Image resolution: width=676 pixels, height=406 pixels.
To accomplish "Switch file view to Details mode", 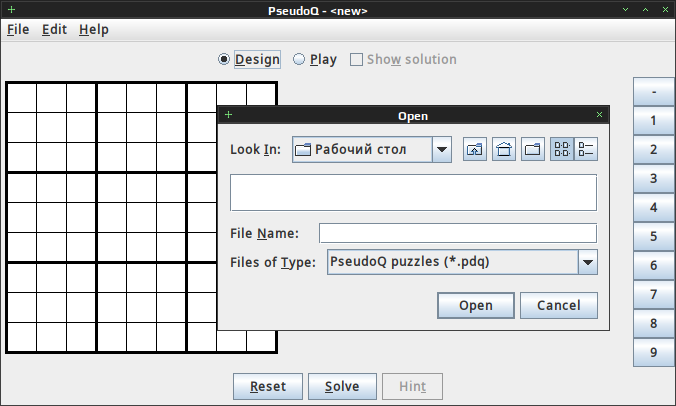I will (x=586, y=149).
